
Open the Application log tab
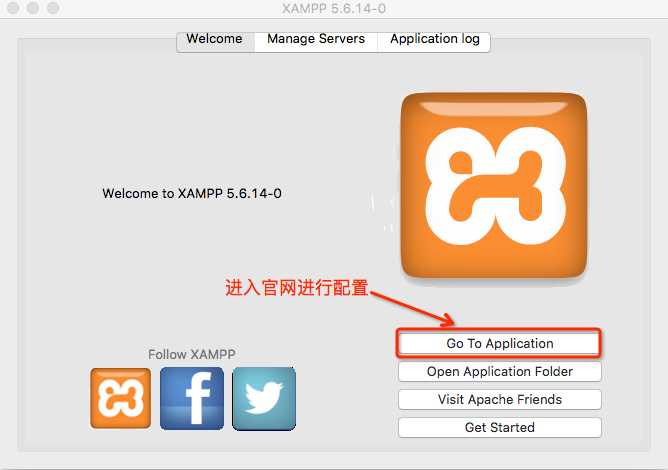coord(434,42)
